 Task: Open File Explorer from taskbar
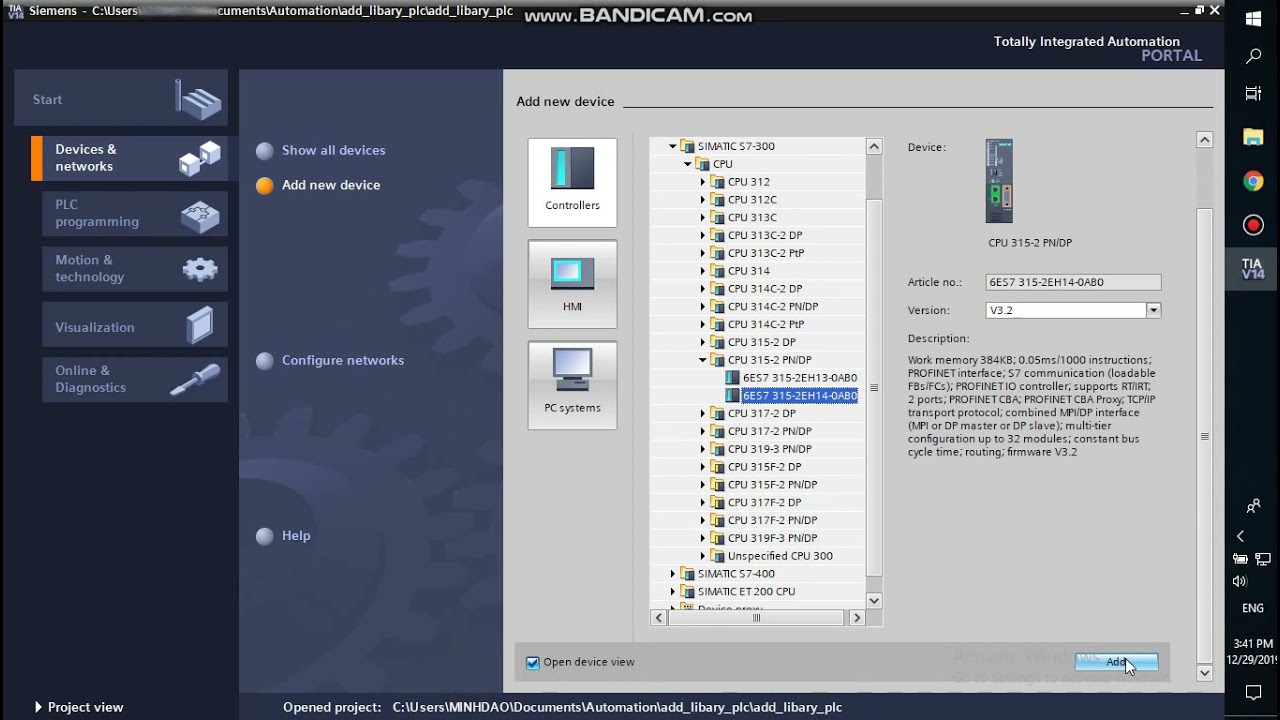point(1253,137)
